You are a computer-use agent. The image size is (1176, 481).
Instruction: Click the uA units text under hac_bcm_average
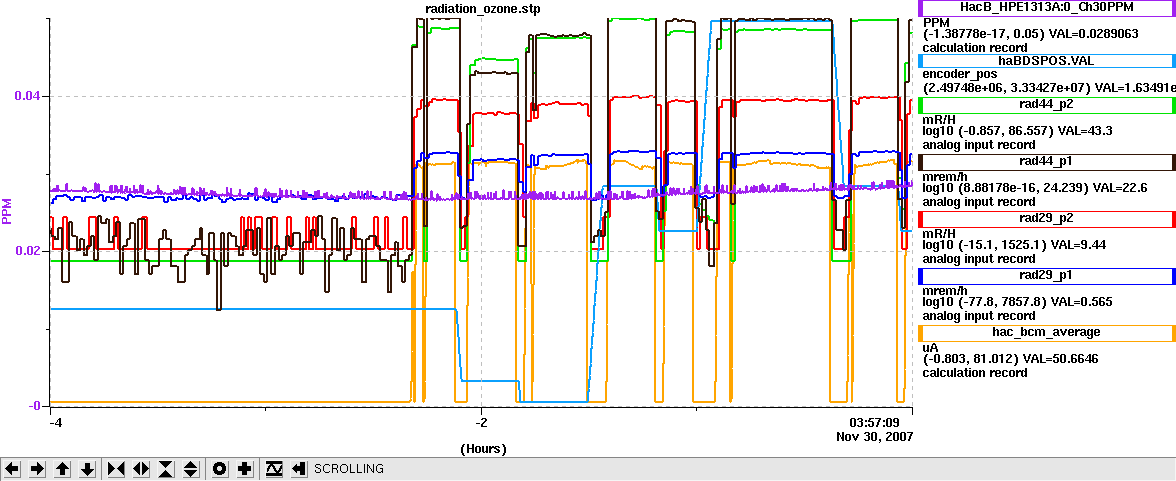929,347
